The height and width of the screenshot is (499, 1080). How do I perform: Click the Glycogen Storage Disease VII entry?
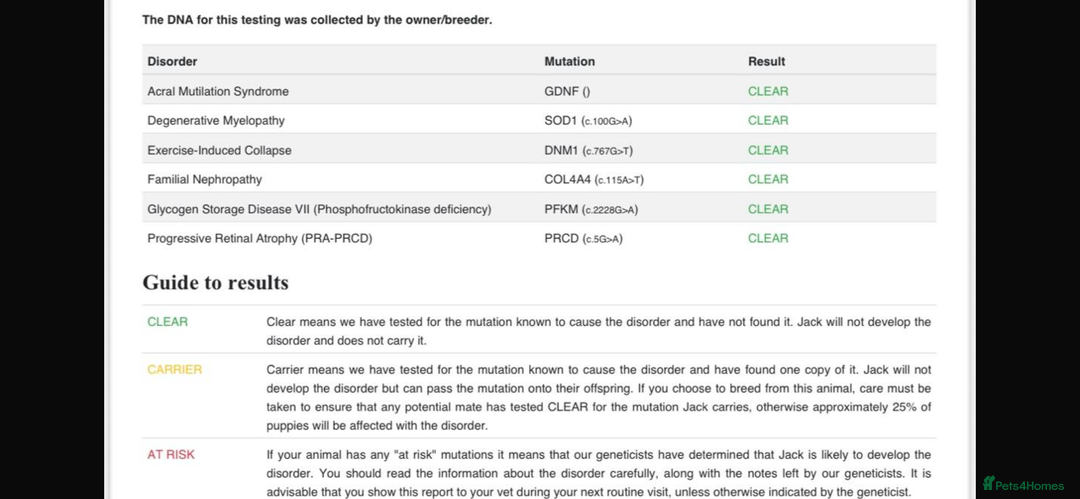click(319, 209)
